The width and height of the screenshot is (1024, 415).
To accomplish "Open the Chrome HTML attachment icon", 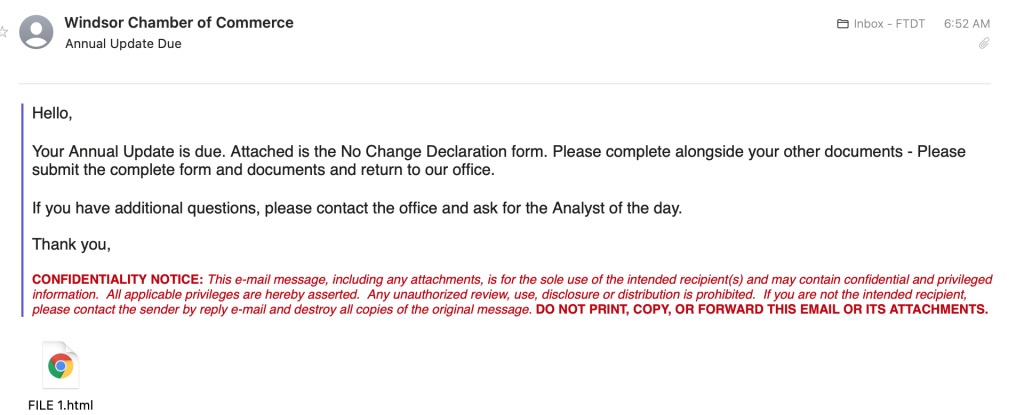I will 60,366.
